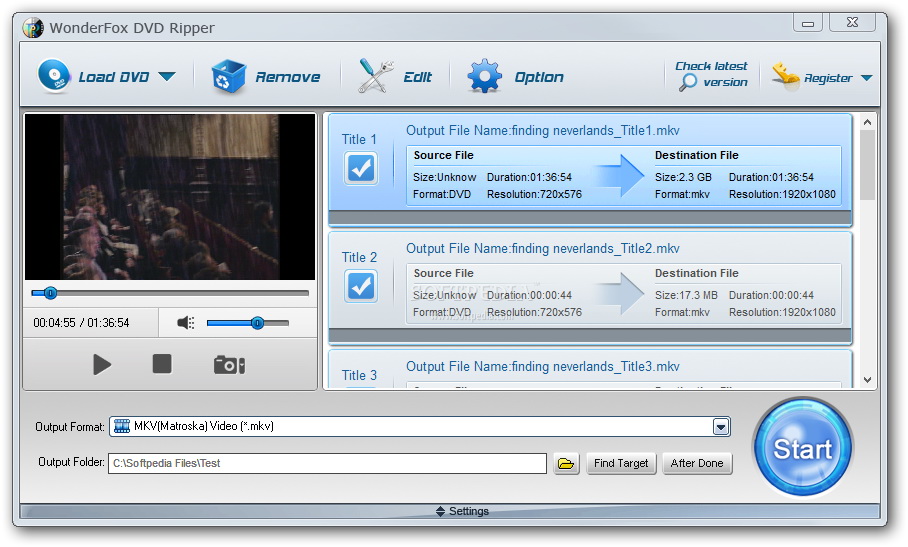The width and height of the screenshot is (908, 547).
Task: Click the Find Target button
Action: [621, 464]
